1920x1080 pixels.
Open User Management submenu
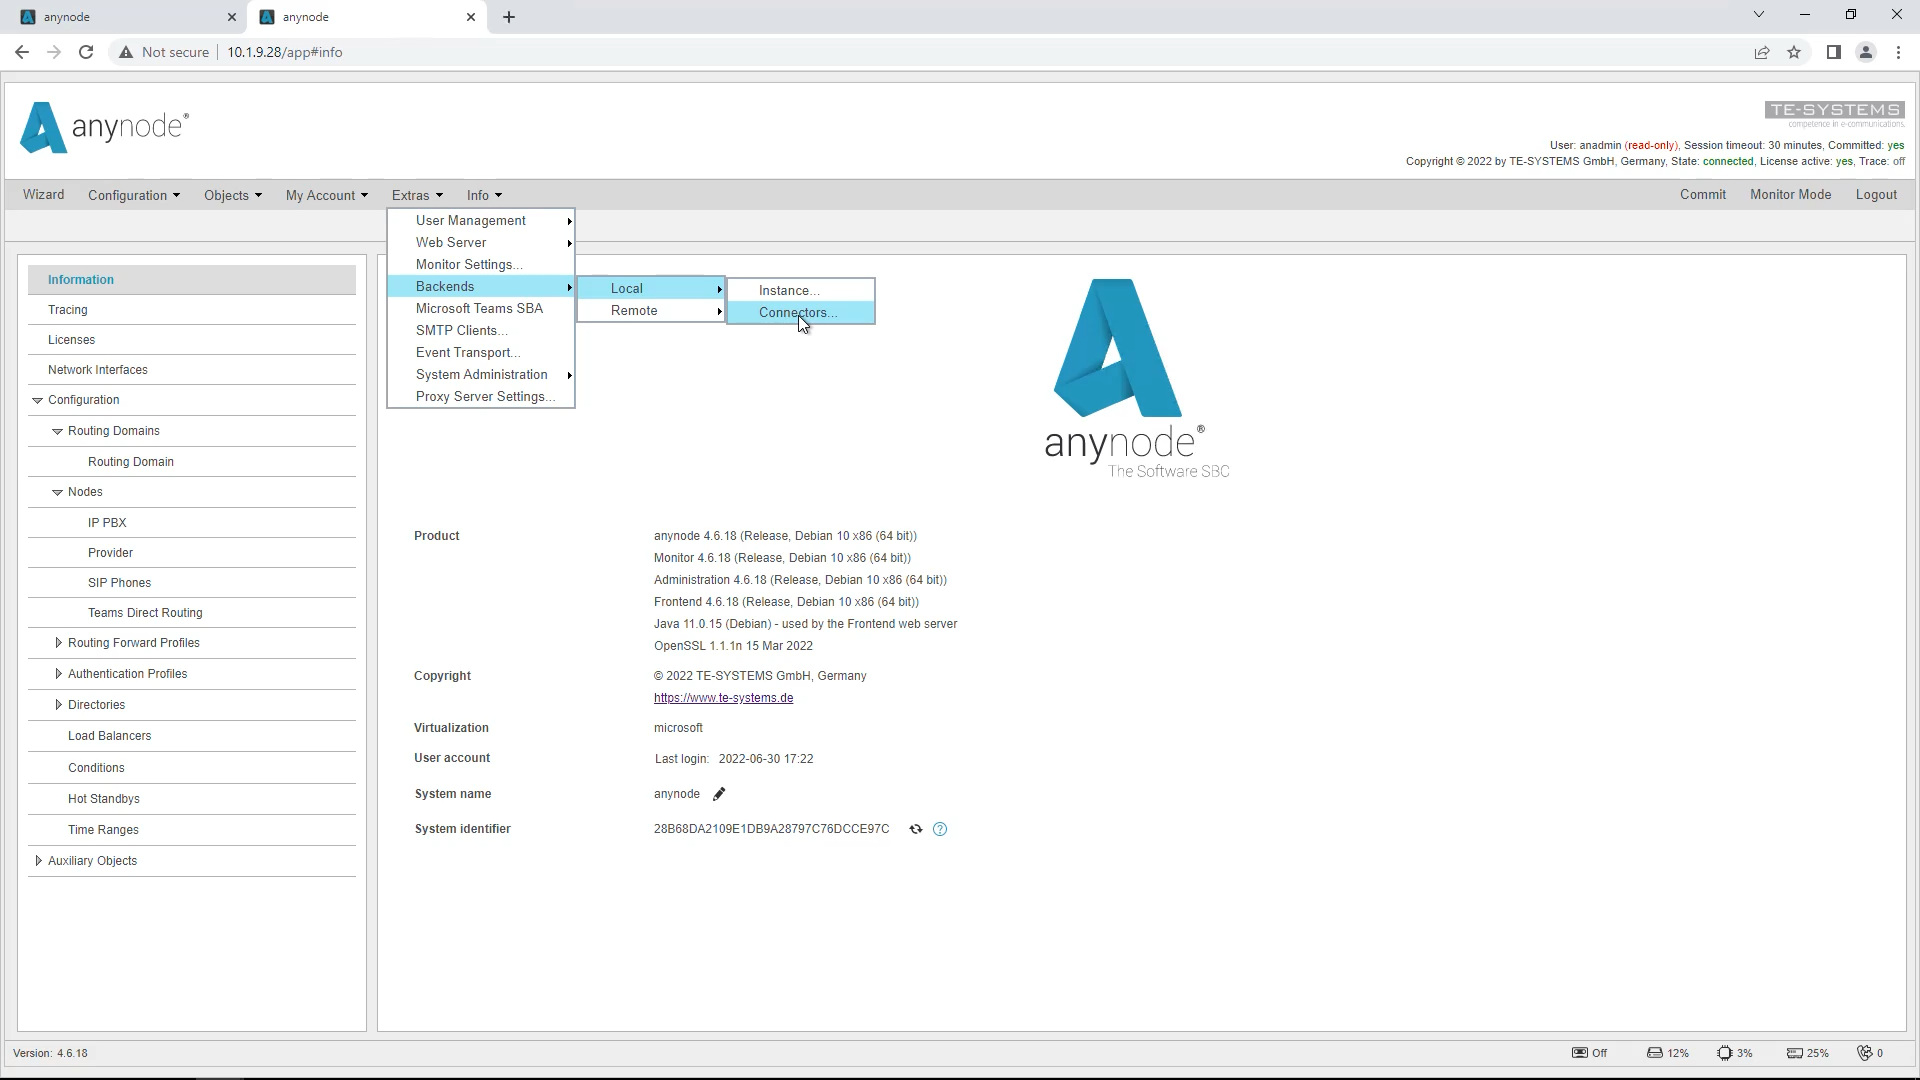(x=481, y=221)
